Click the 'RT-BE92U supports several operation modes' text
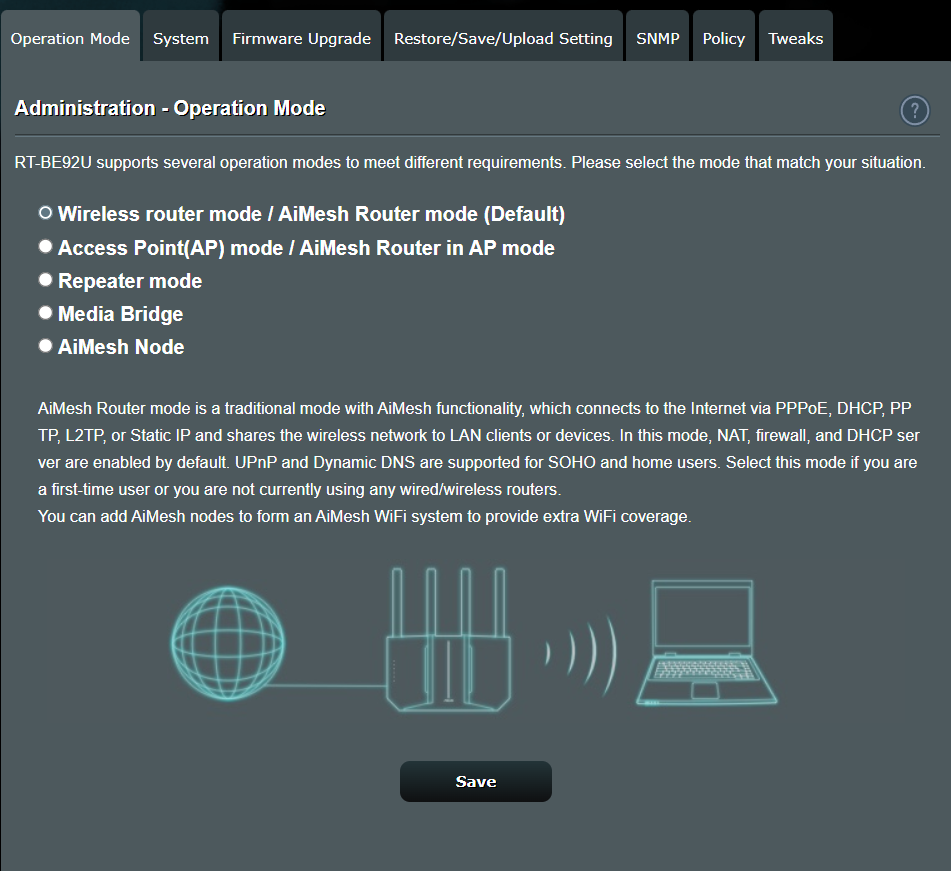 469,163
